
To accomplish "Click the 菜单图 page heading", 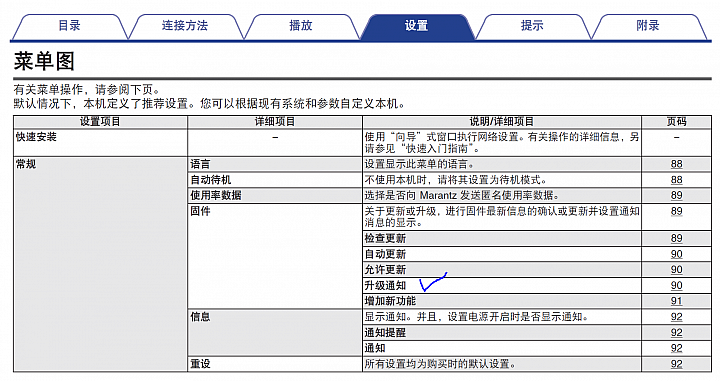I will 44,61.
